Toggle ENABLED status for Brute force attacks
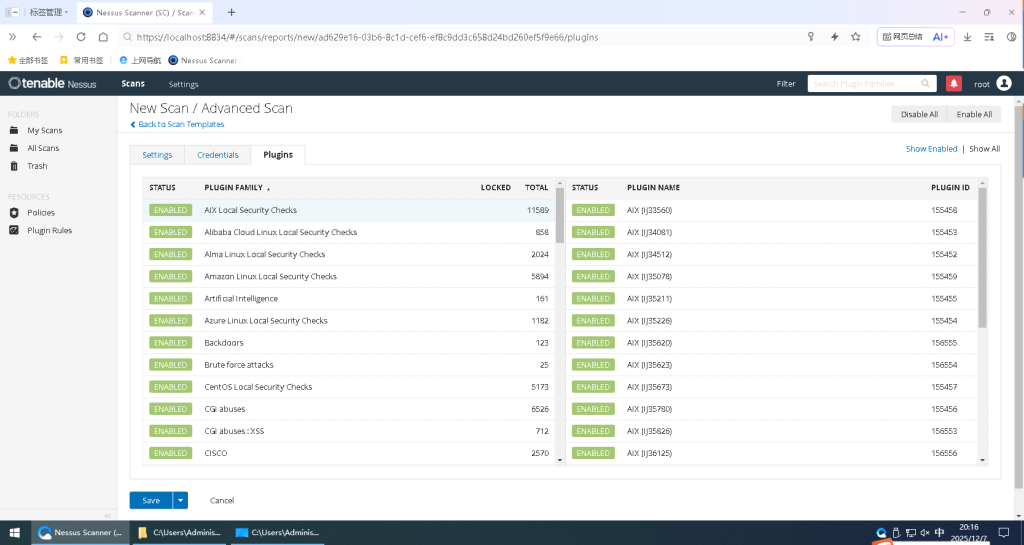The image size is (1024, 545). tap(170, 365)
